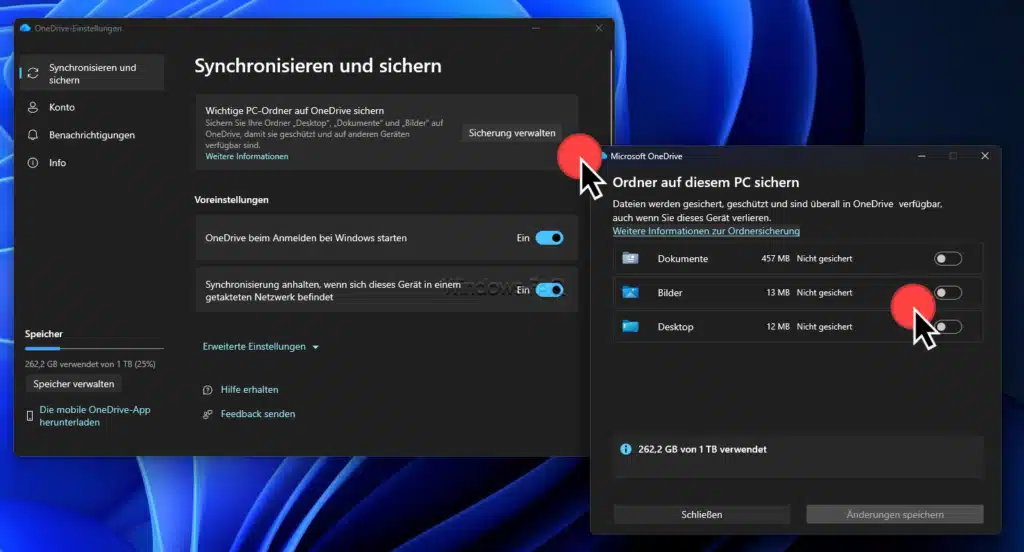Click the 13 MB size value
The image size is (1024, 552).
778,293
